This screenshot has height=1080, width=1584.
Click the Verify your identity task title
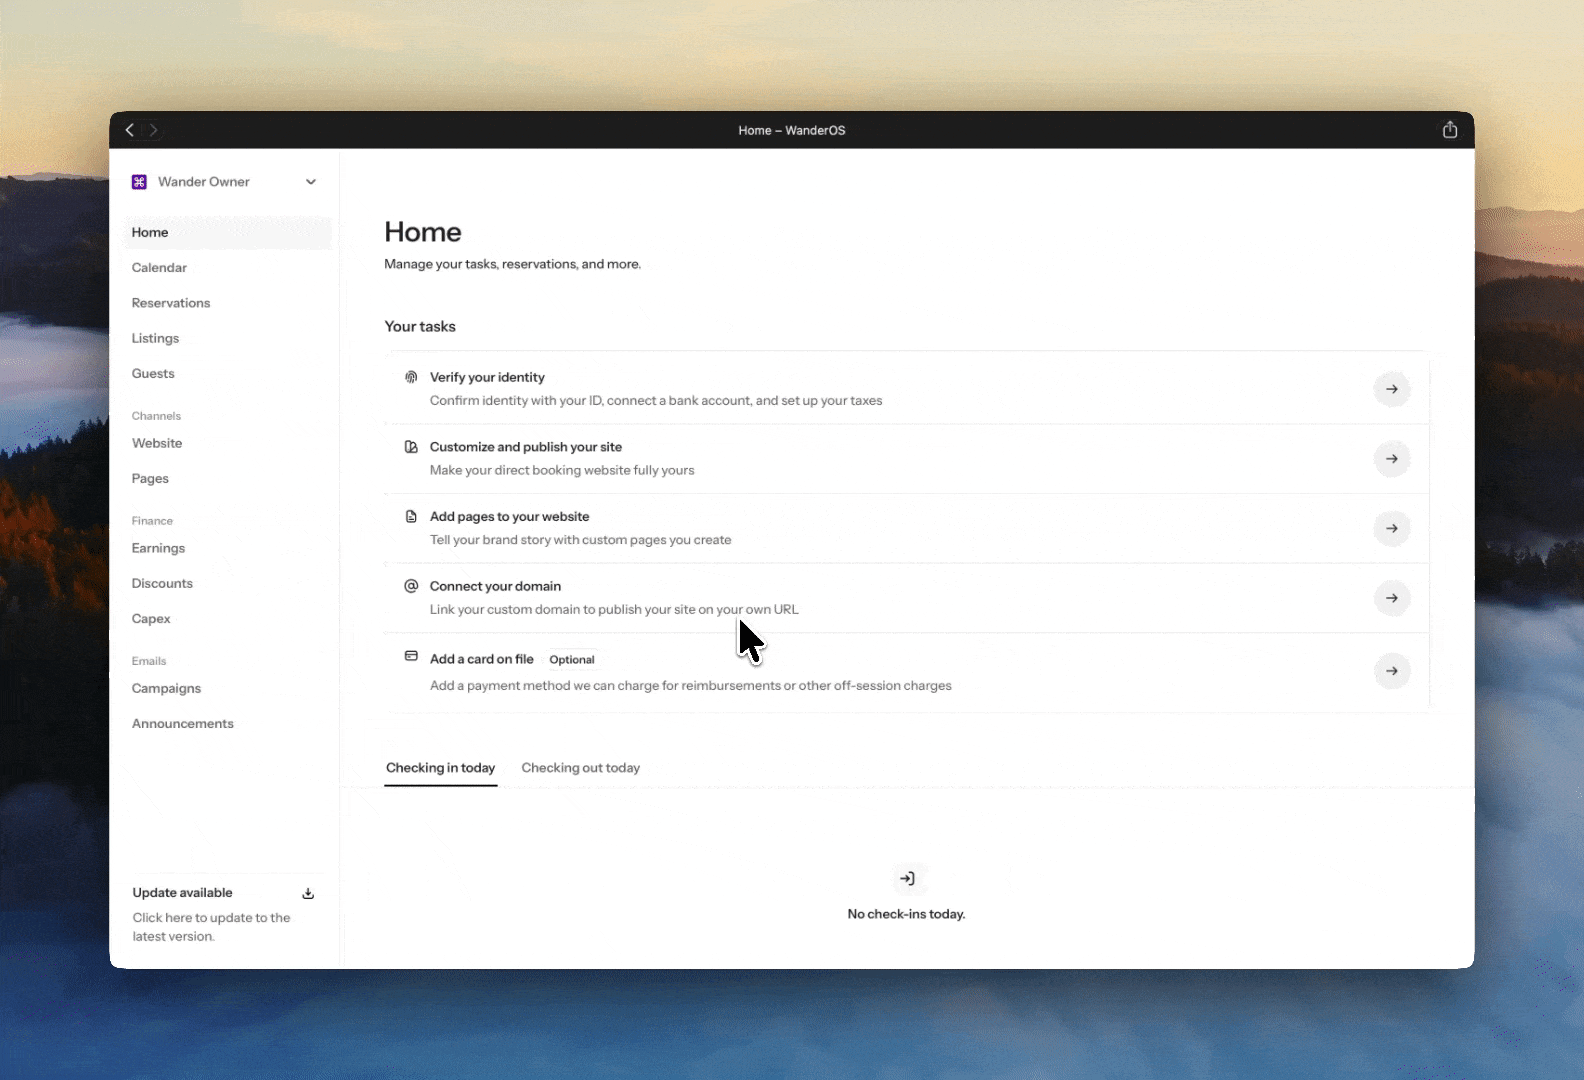[x=487, y=377]
